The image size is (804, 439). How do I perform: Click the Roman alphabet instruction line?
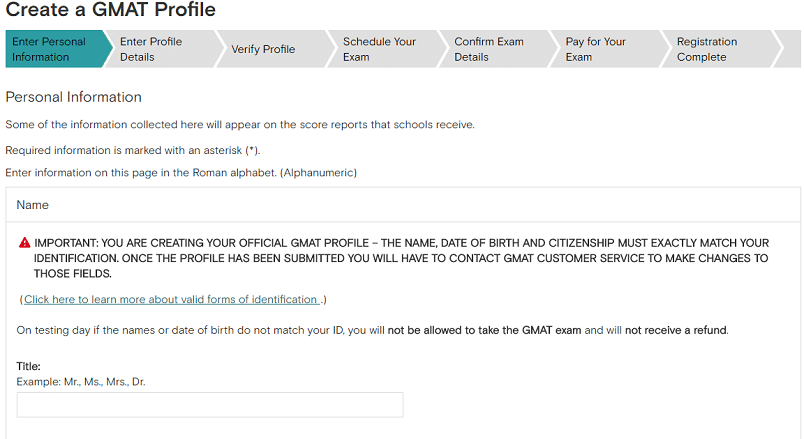[181, 173]
